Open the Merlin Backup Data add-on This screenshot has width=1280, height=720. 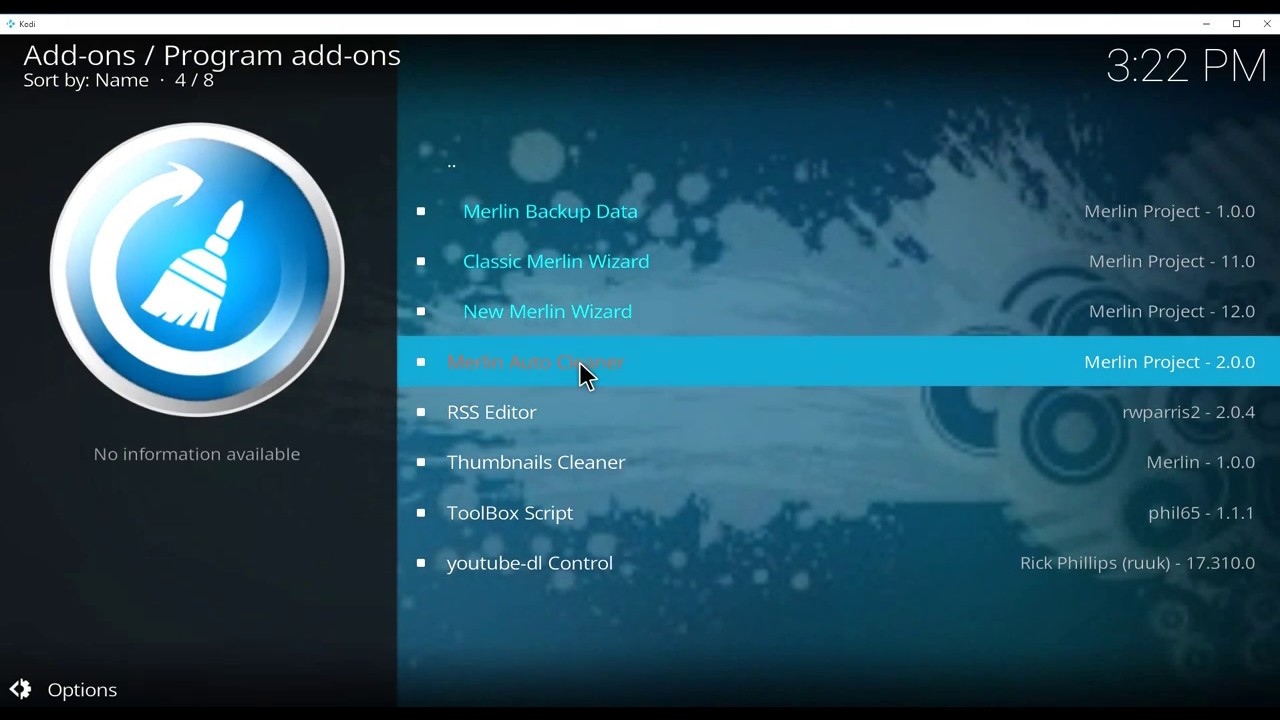(838, 211)
